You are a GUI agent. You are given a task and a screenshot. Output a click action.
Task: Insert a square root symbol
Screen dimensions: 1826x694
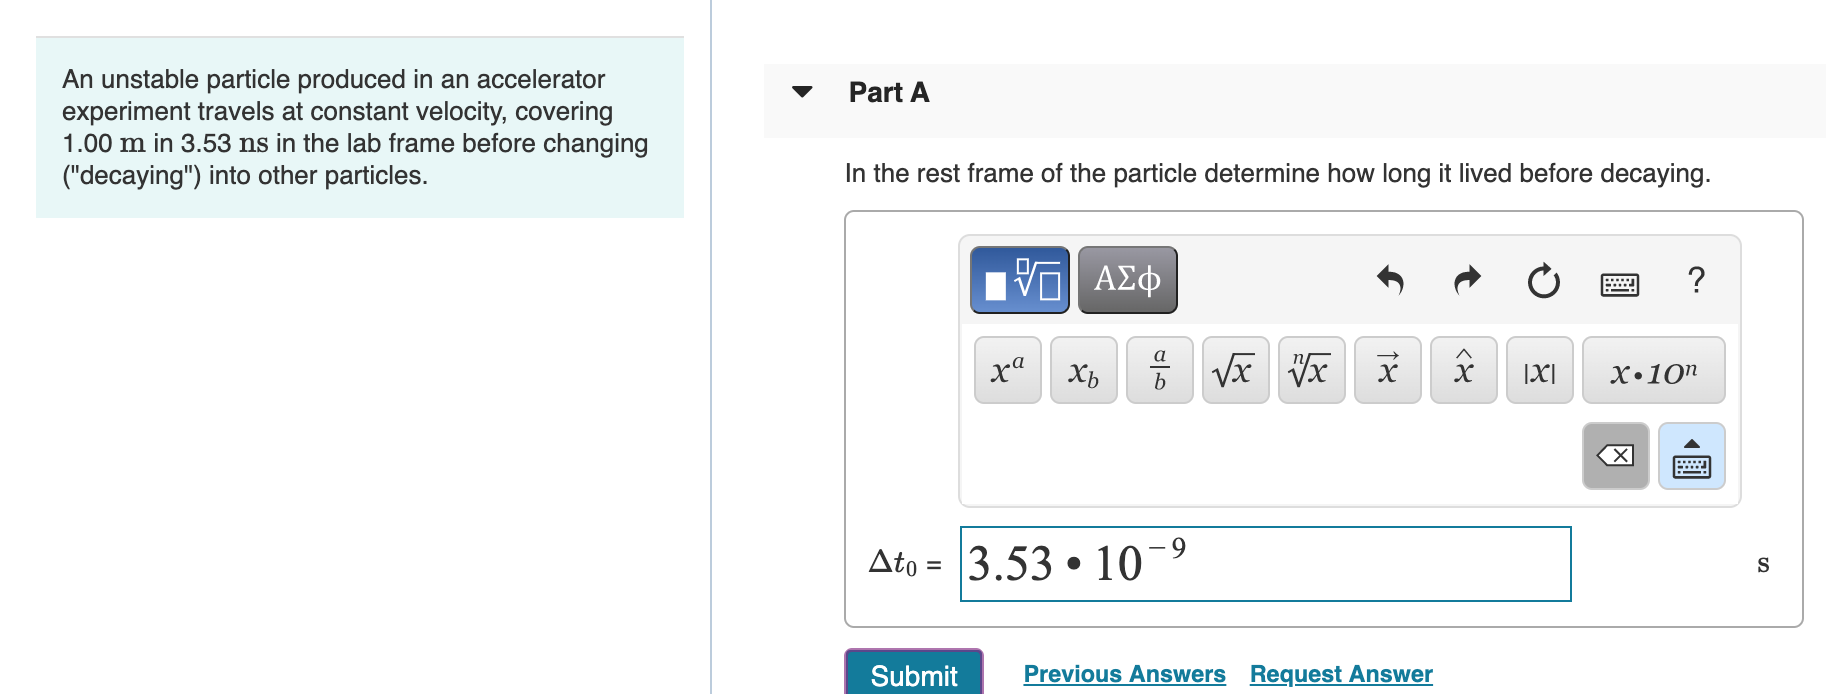(1234, 370)
